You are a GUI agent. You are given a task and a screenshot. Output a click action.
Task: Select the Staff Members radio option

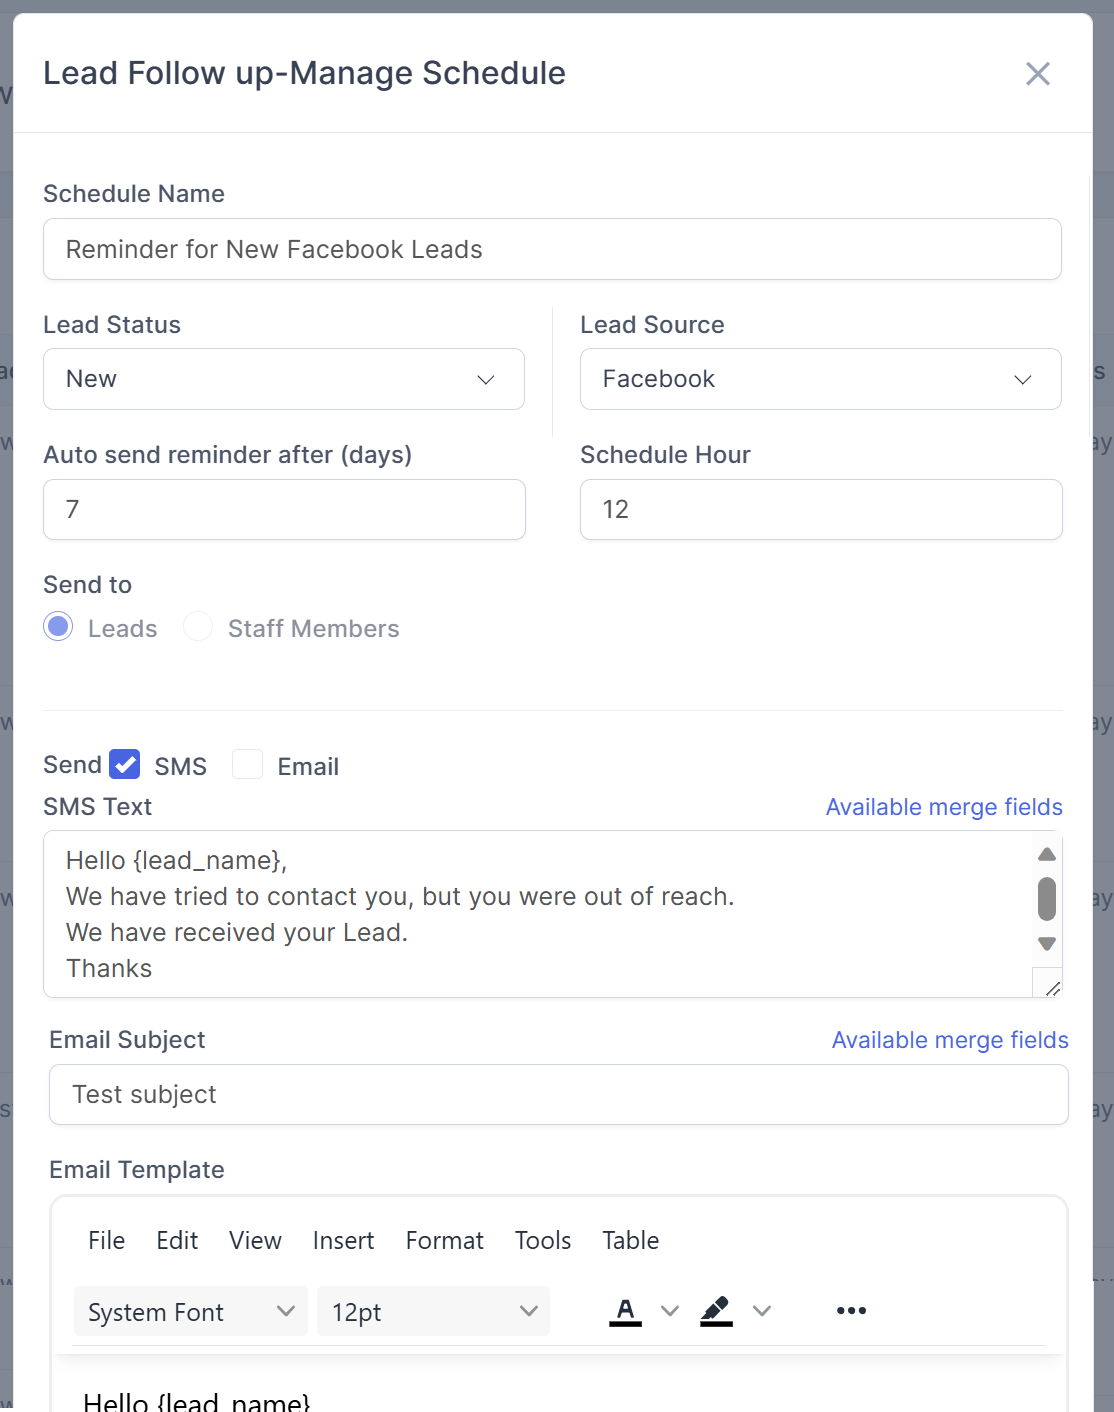pos(198,627)
